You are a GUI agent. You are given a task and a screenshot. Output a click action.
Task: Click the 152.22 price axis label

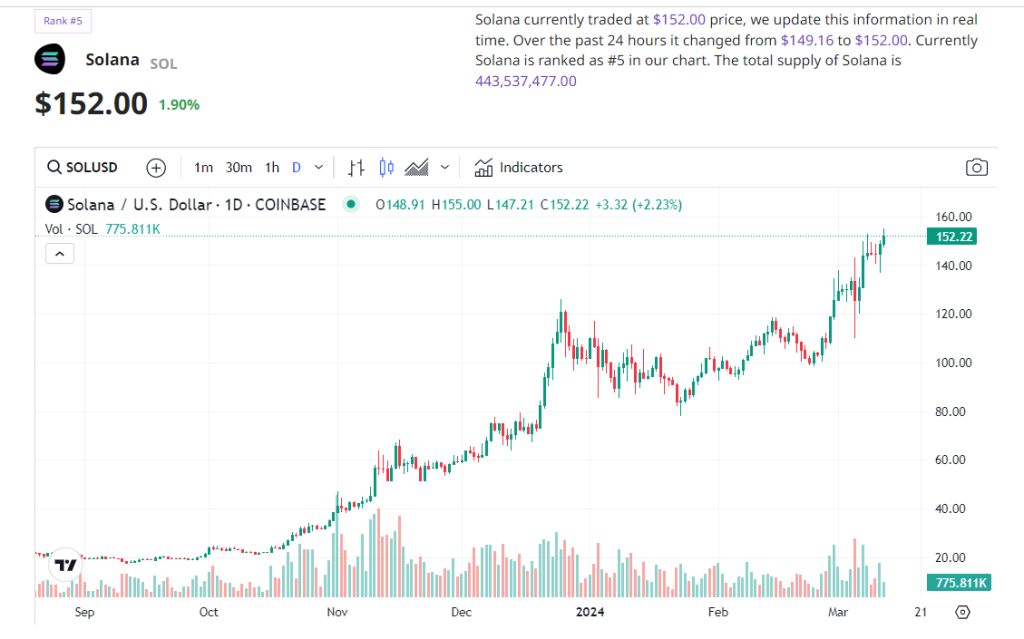954,237
